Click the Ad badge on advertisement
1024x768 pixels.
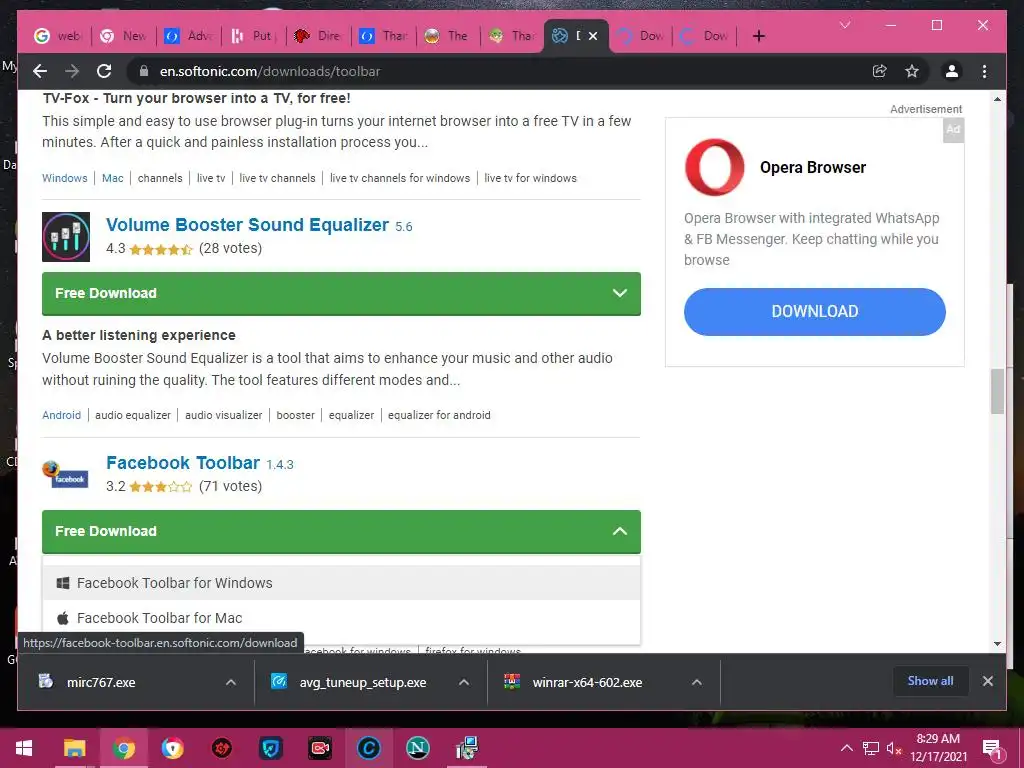click(953, 129)
